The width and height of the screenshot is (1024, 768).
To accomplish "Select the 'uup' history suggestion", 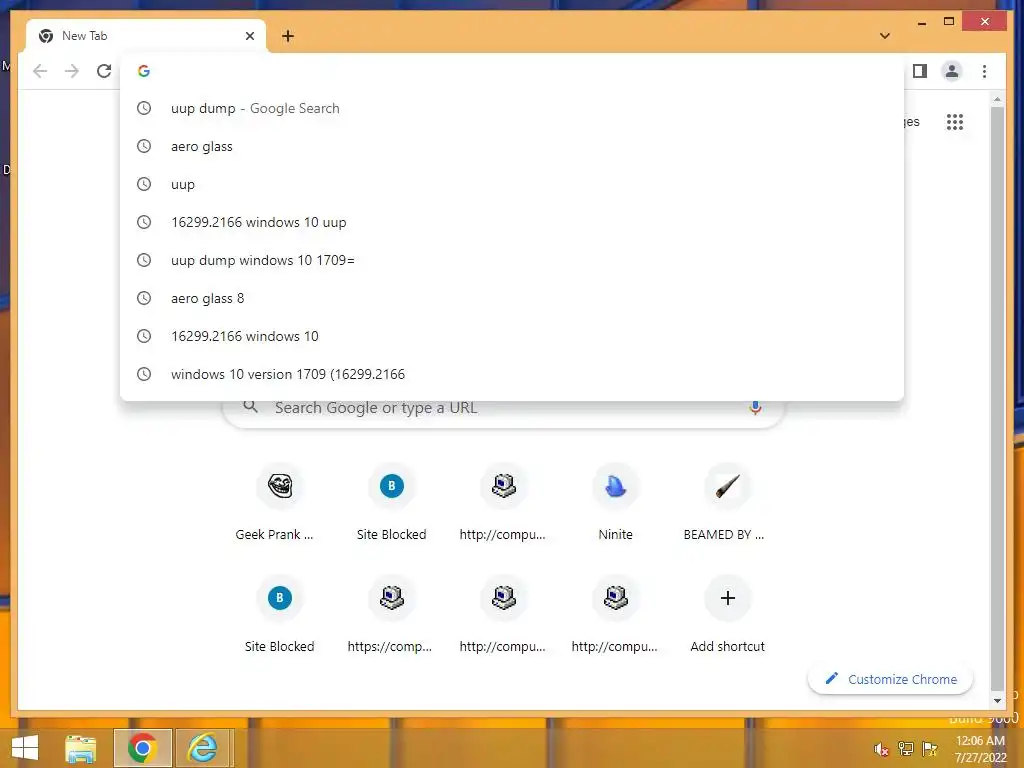I will 512,184.
